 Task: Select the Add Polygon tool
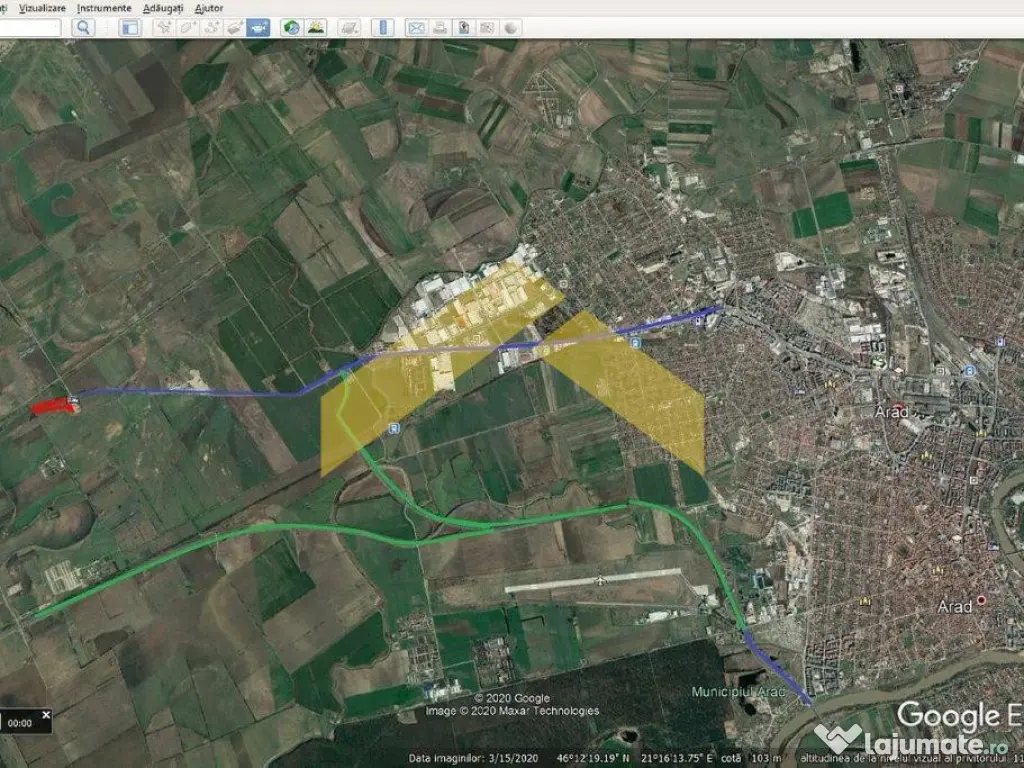click(x=187, y=28)
